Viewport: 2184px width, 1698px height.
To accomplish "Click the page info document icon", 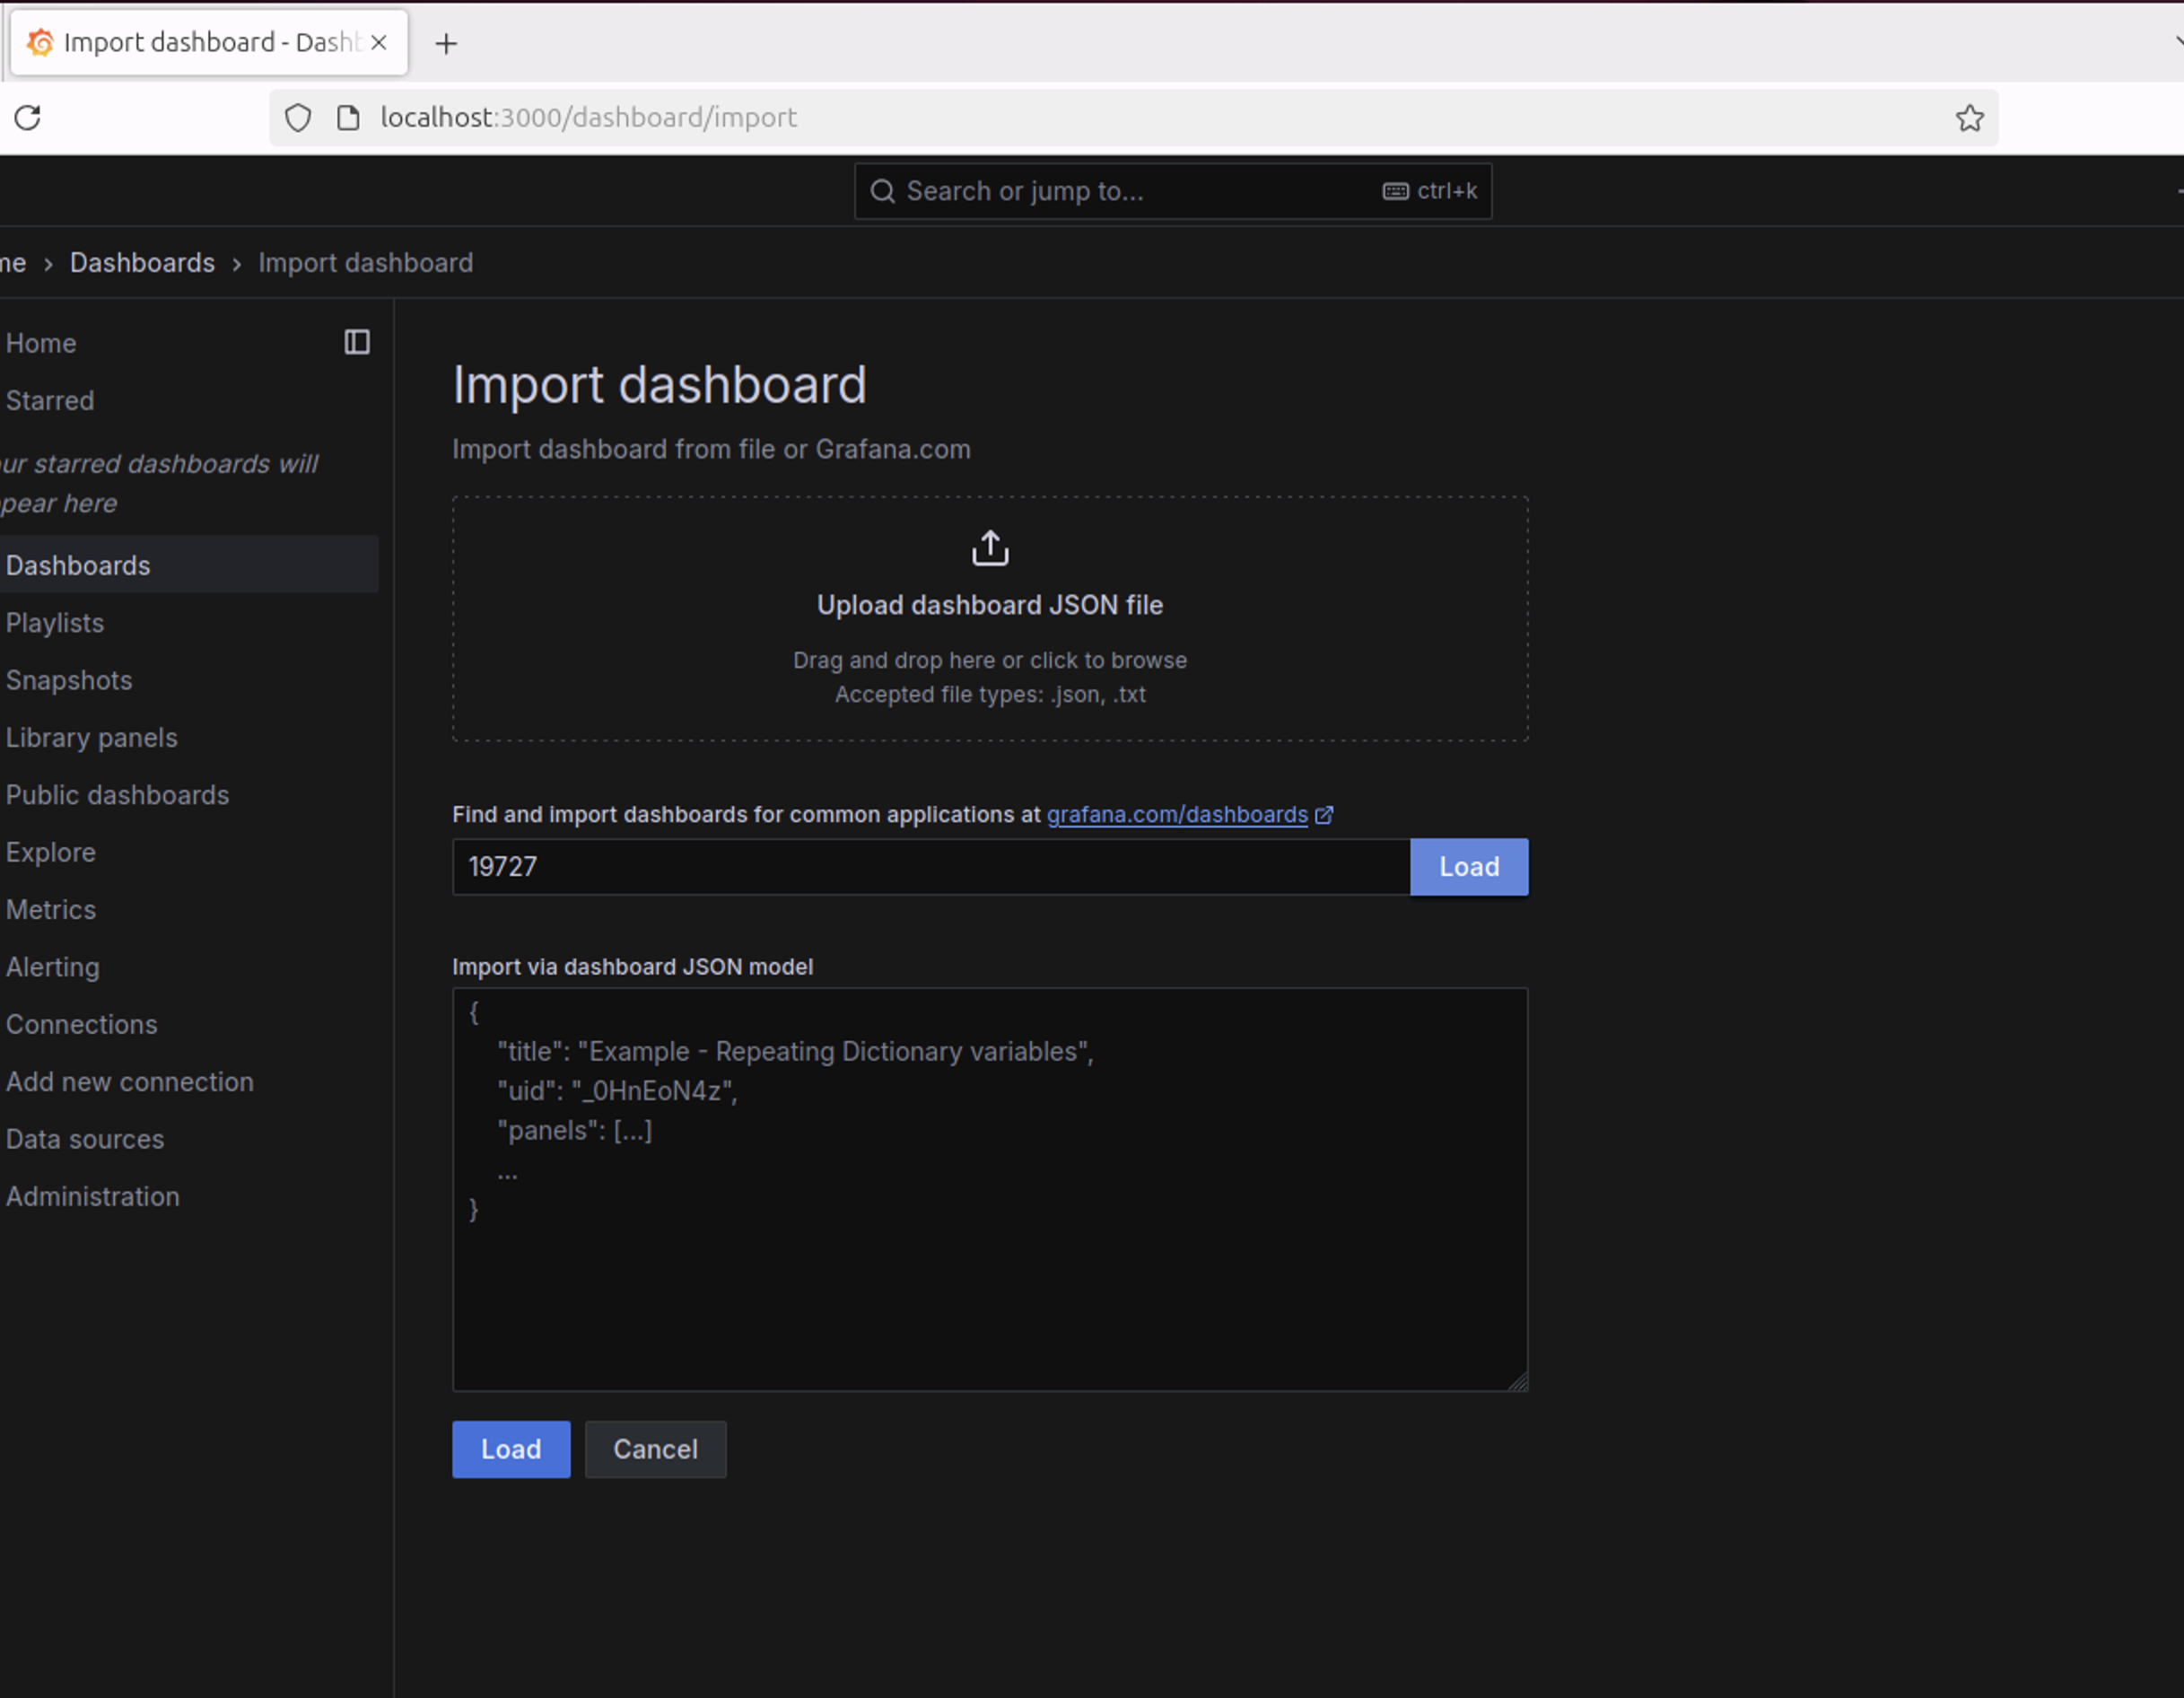I will [x=348, y=118].
